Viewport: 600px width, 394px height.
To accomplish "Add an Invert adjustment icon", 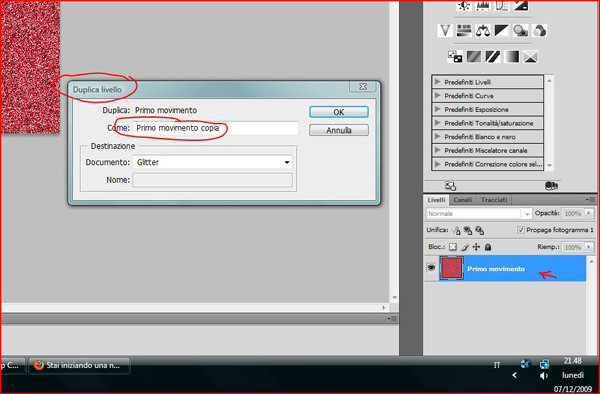I will [x=455, y=57].
